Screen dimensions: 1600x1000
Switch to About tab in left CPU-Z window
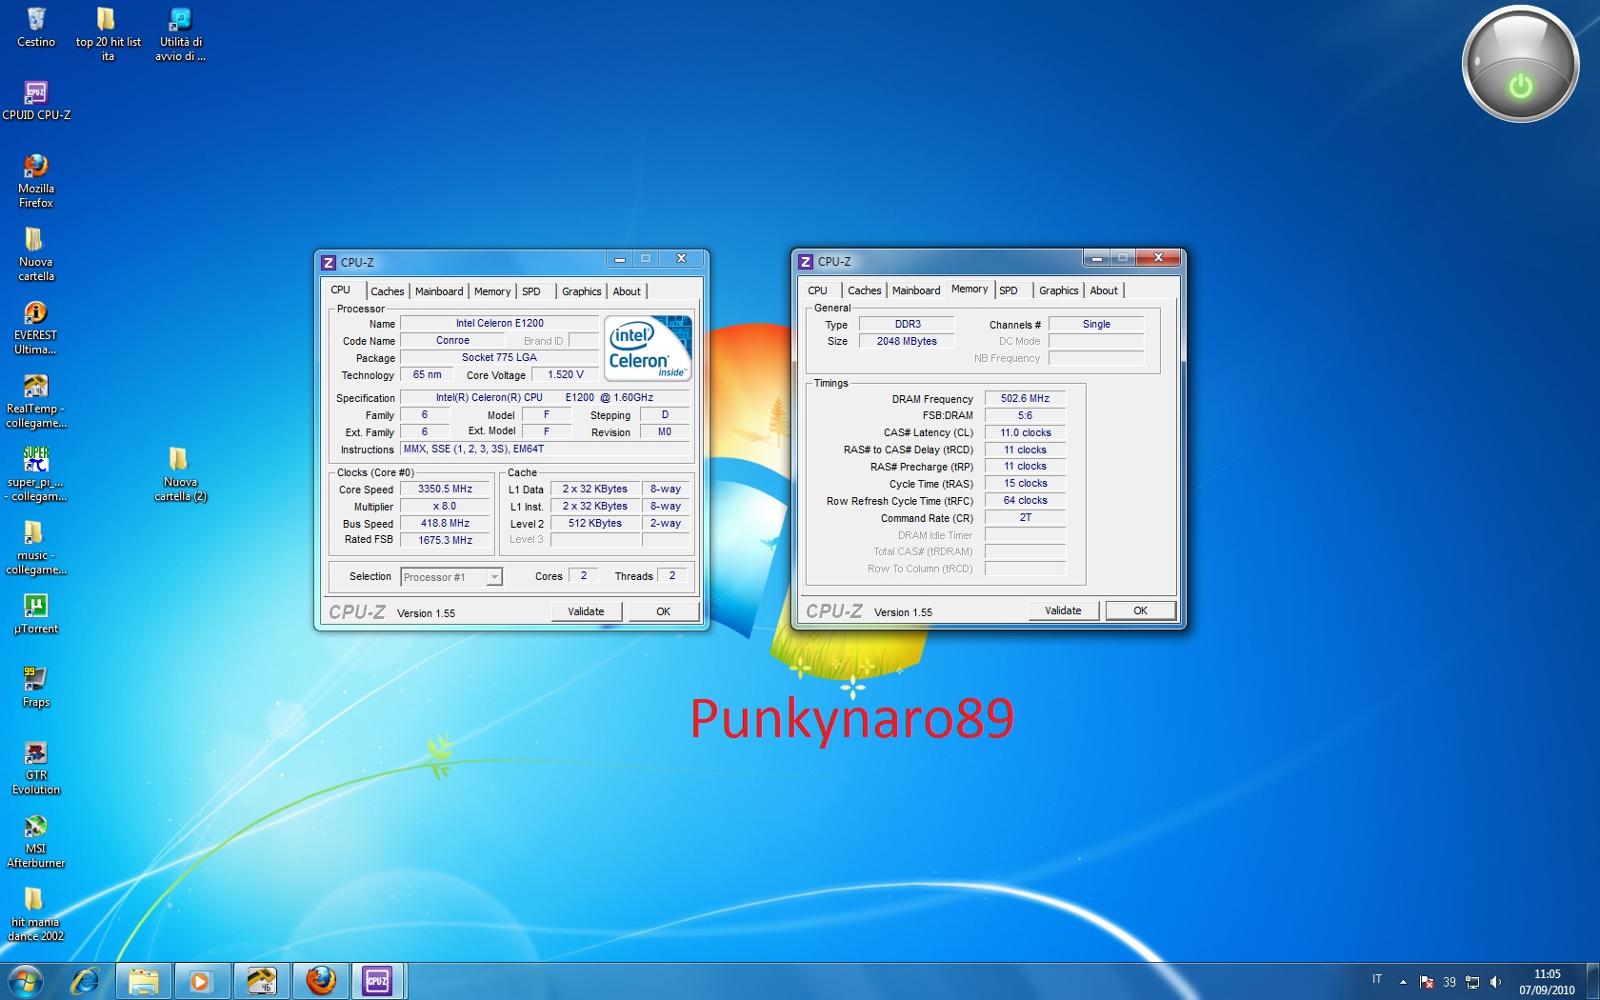click(627, 292)
